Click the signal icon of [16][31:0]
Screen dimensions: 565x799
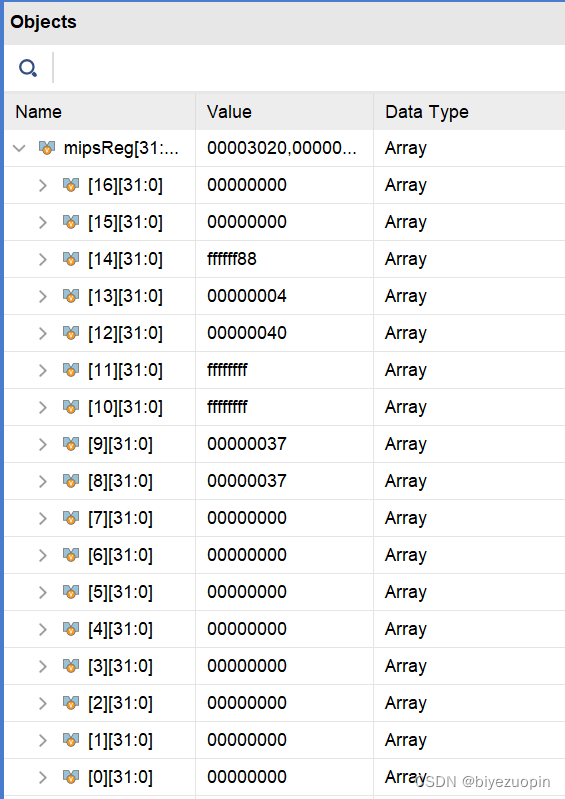(x=71, y=185)
